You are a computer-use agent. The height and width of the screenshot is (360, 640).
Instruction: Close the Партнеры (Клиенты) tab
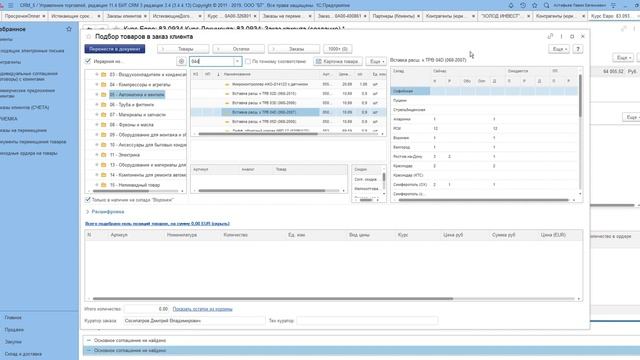click(418, 16)
